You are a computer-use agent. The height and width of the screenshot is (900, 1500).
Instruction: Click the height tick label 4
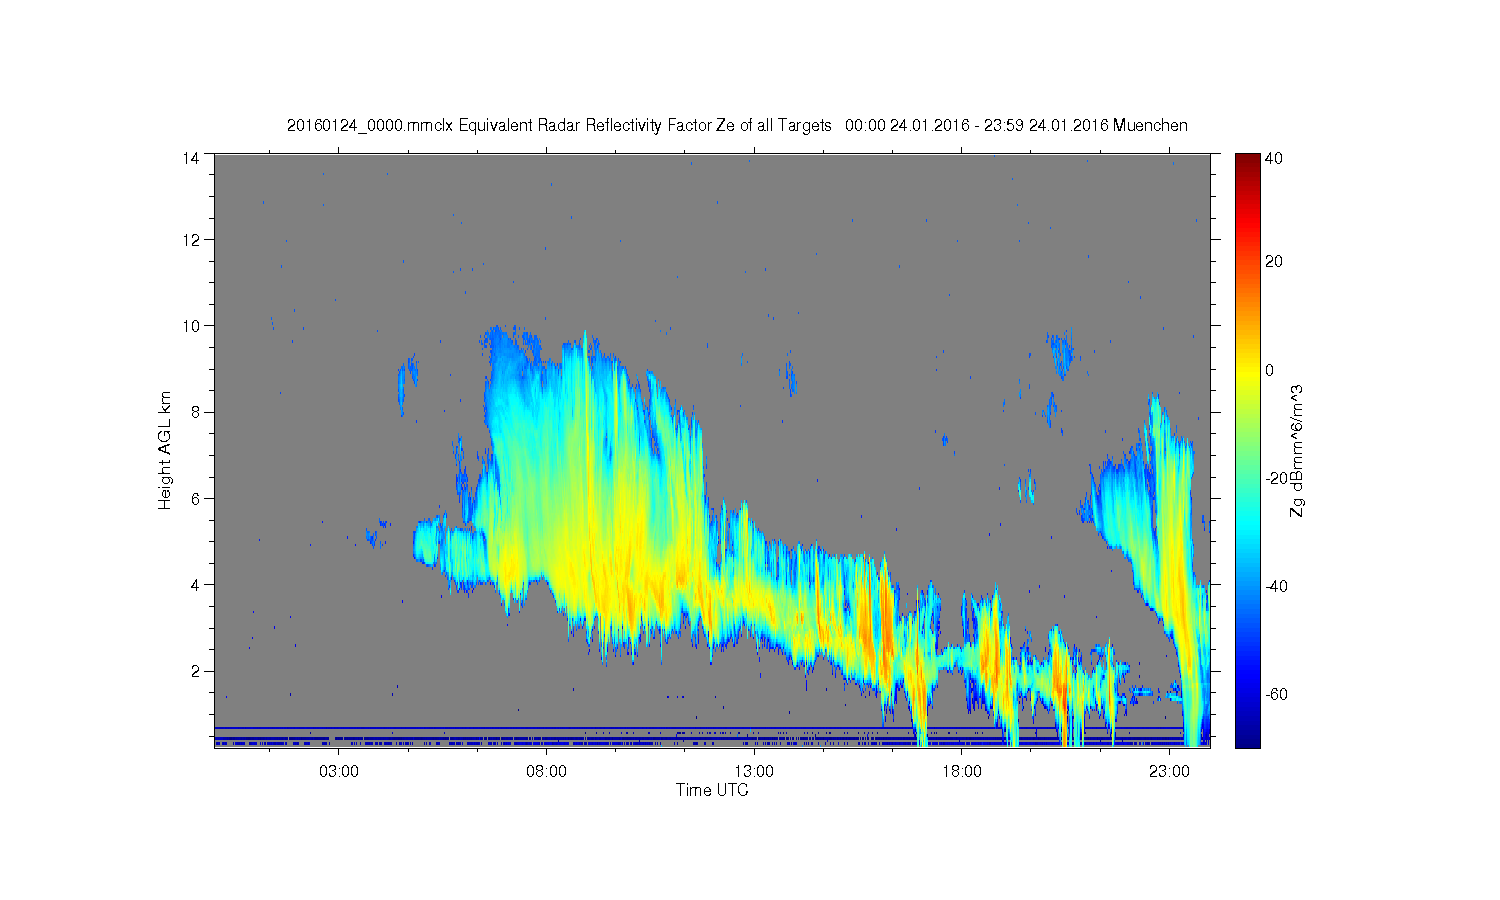coord(194,584)
